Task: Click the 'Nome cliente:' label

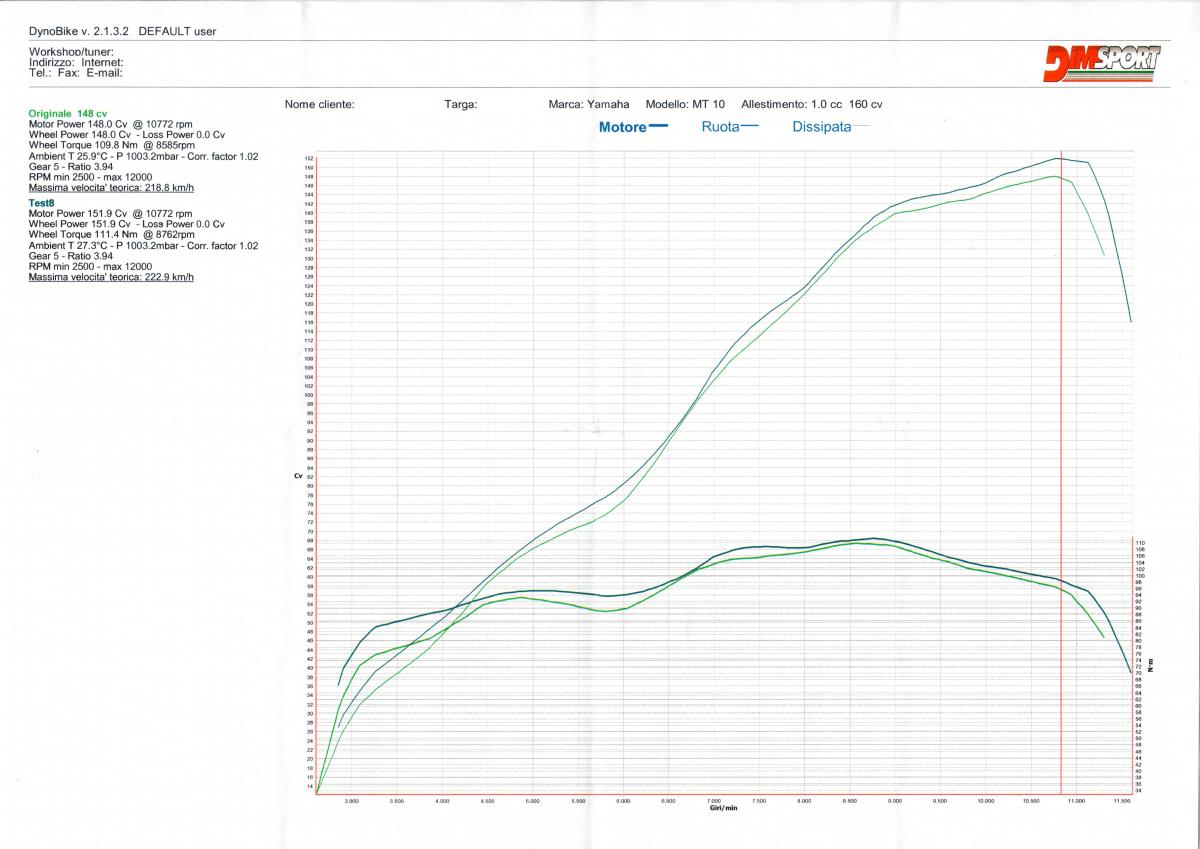Action: click(x=319, y=104)
